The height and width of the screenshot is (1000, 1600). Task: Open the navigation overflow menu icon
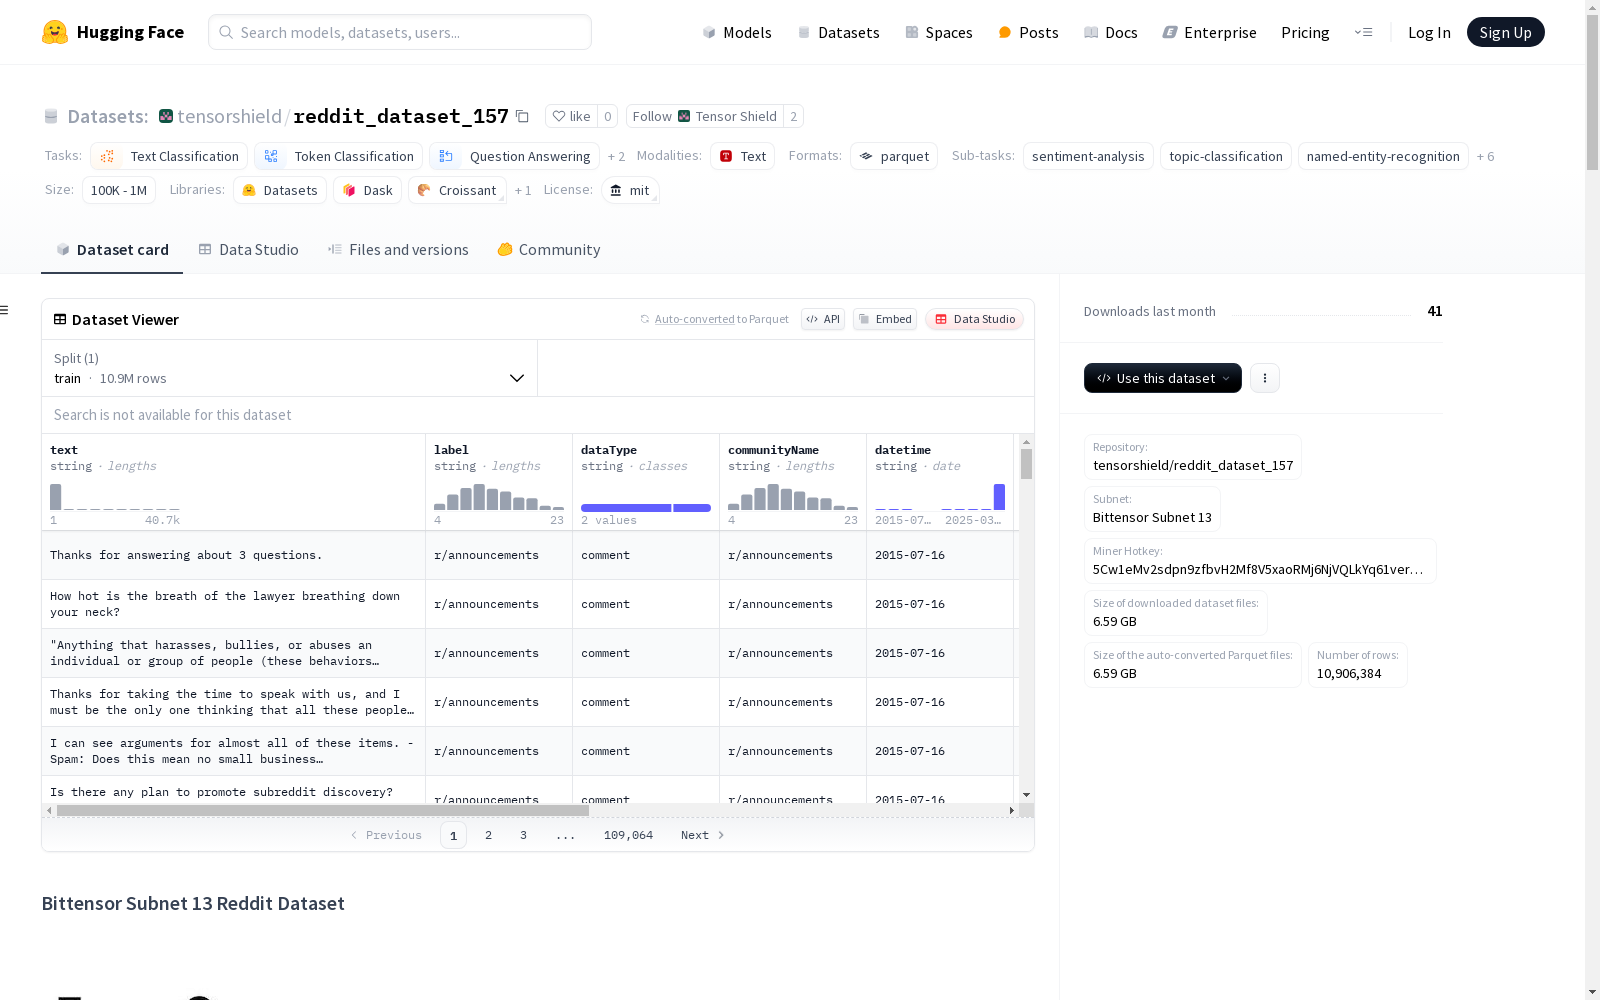click(1363, 32)
